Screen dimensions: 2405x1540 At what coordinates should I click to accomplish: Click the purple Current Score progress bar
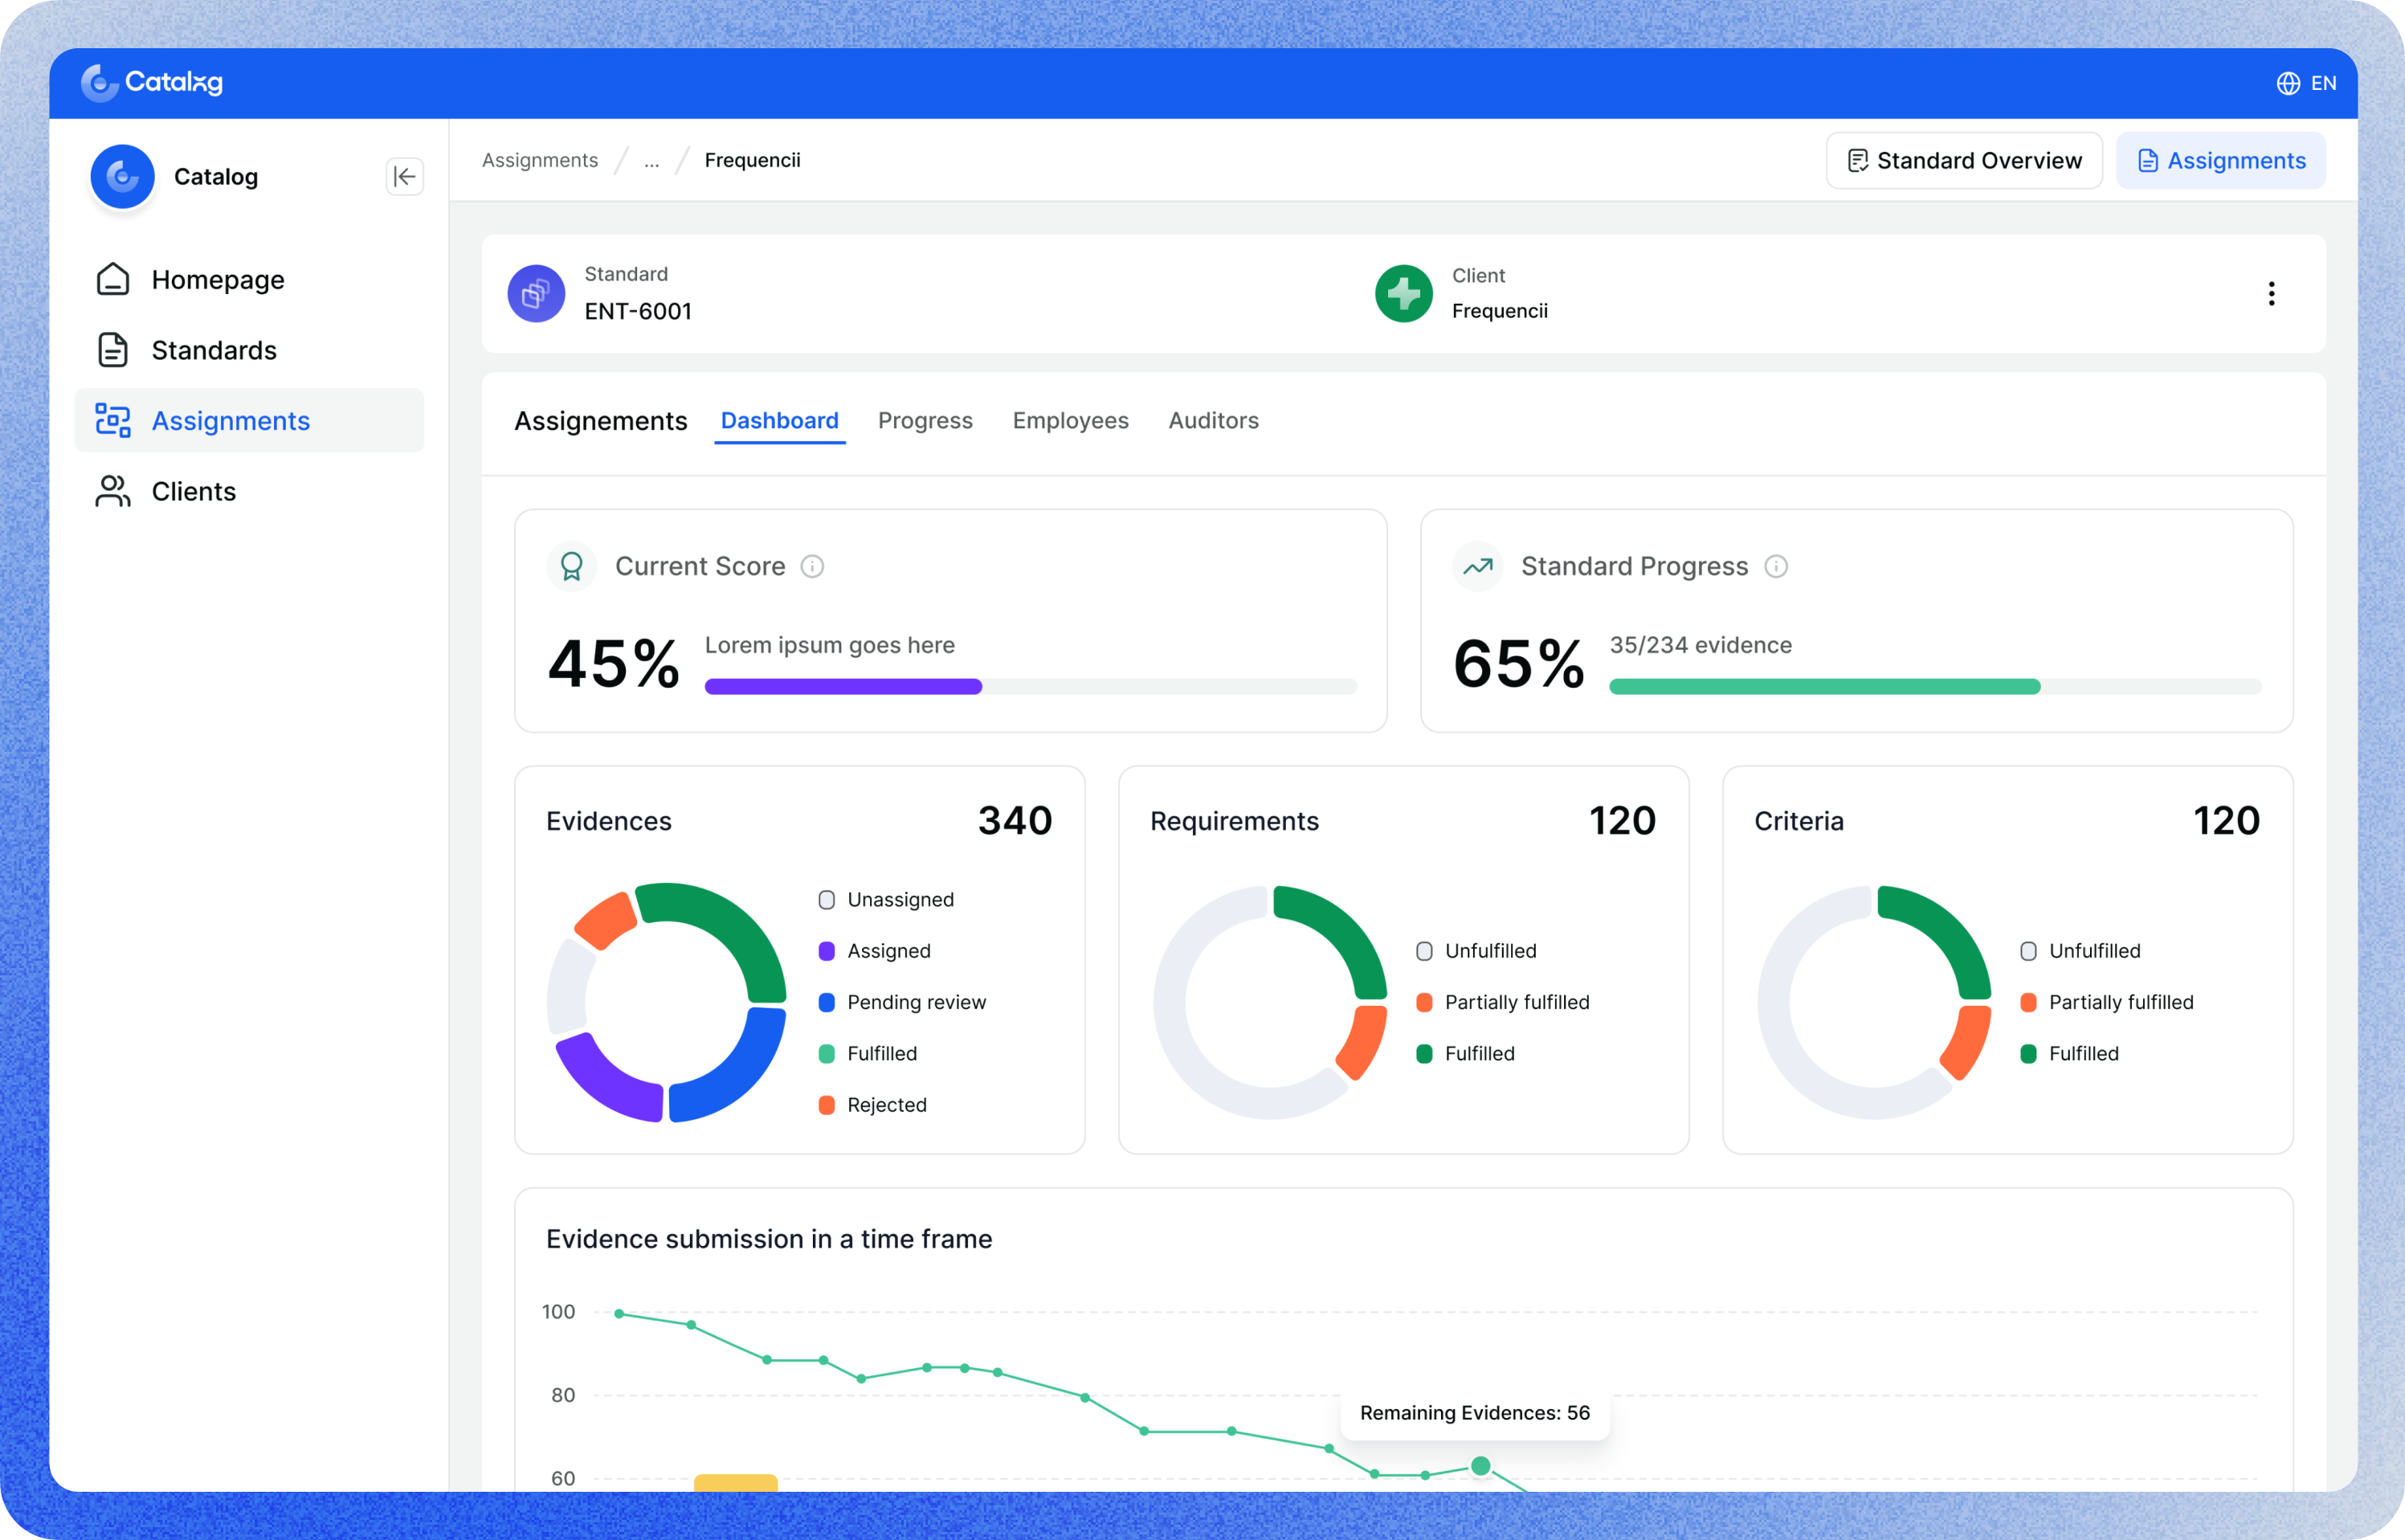coord(843,687)
